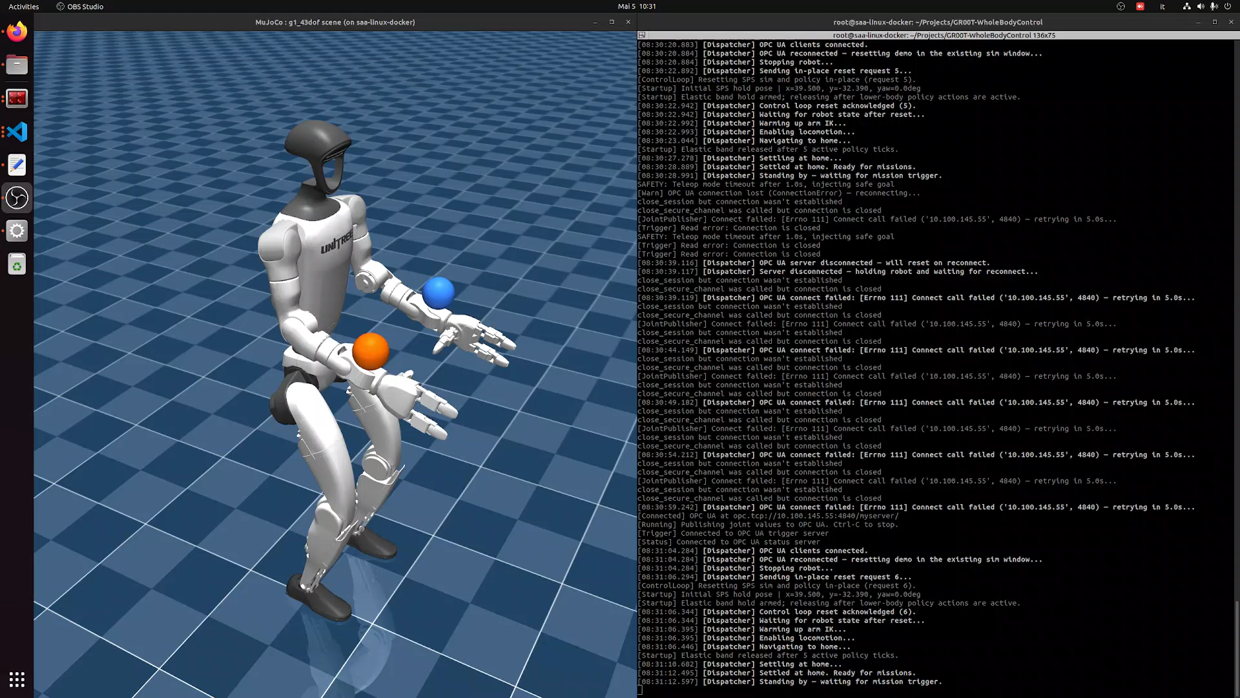Minimize the terminal window
Image resolution: width=1240 pixels, height=698 pixels.
click(1198, 22)
